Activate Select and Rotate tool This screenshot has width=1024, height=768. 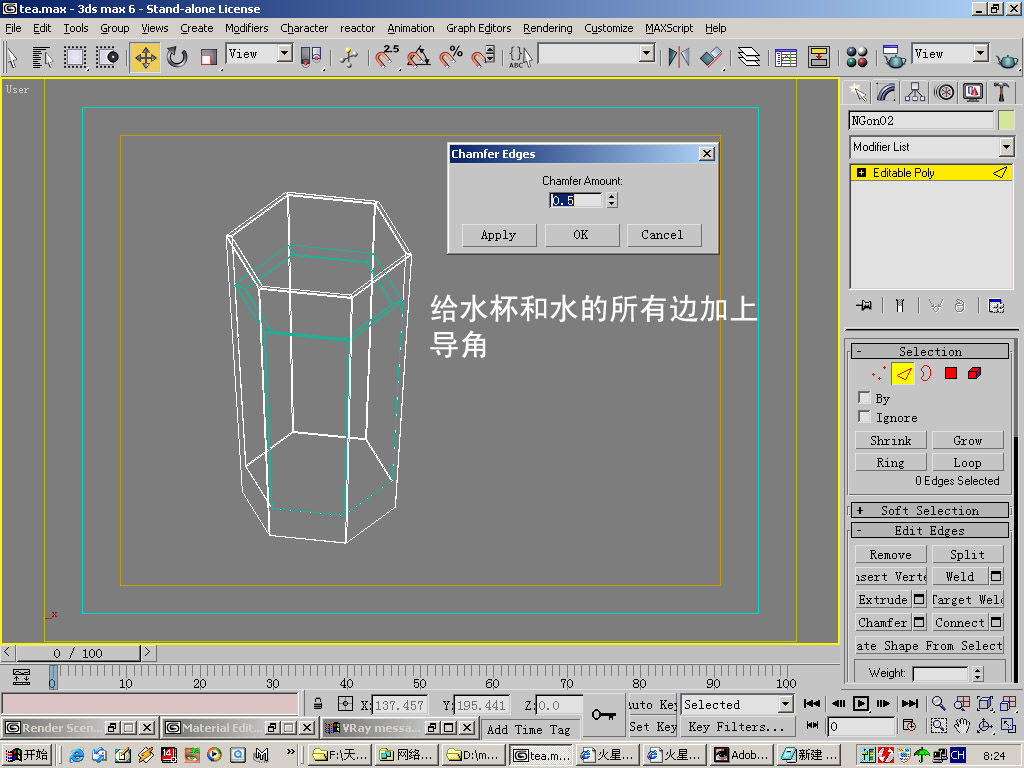pyautogui.click(x=176, y=57)
